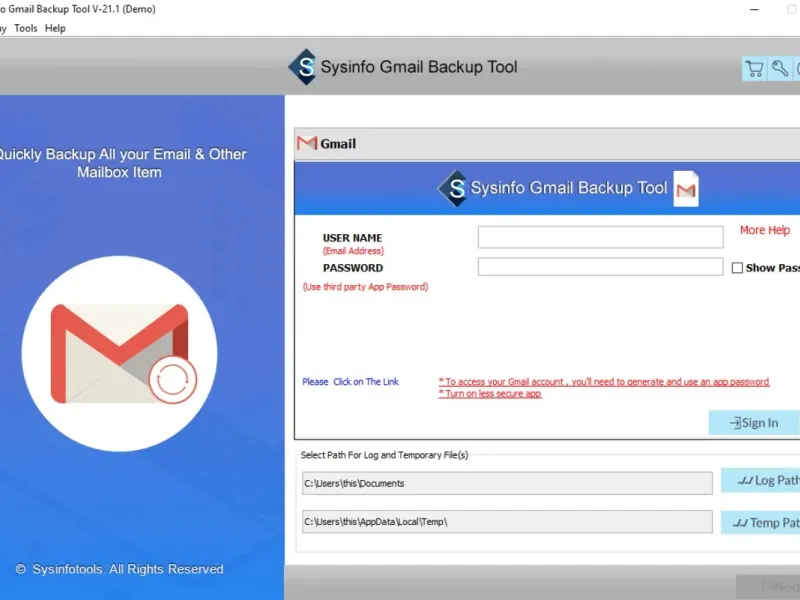Click the circular sync arrows icon
This screenshot has width=800, height=600.
click(x=173, y=380)
